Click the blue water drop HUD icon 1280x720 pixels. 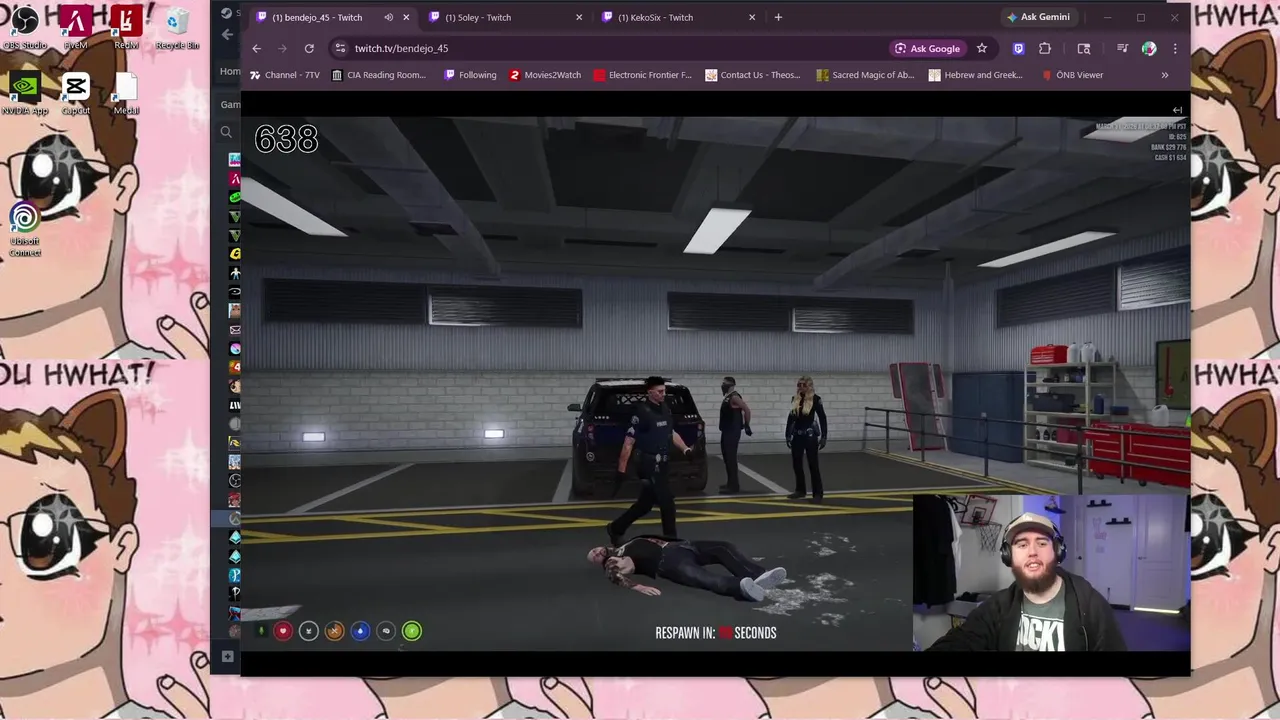pos(360,631)
